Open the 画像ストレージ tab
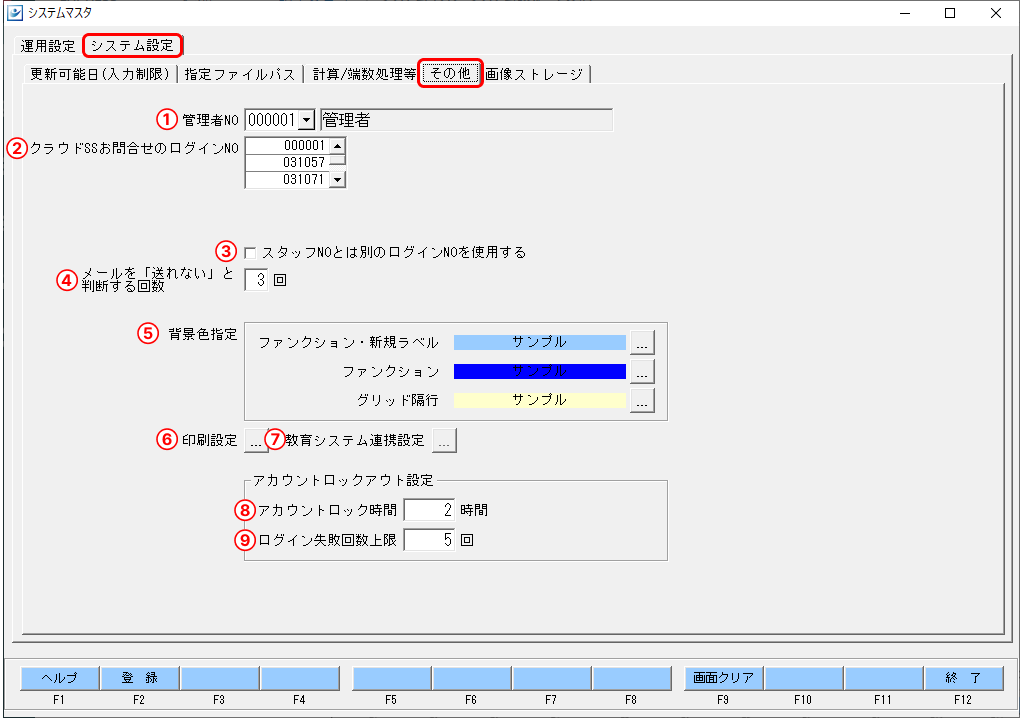 tap(534, 74)
